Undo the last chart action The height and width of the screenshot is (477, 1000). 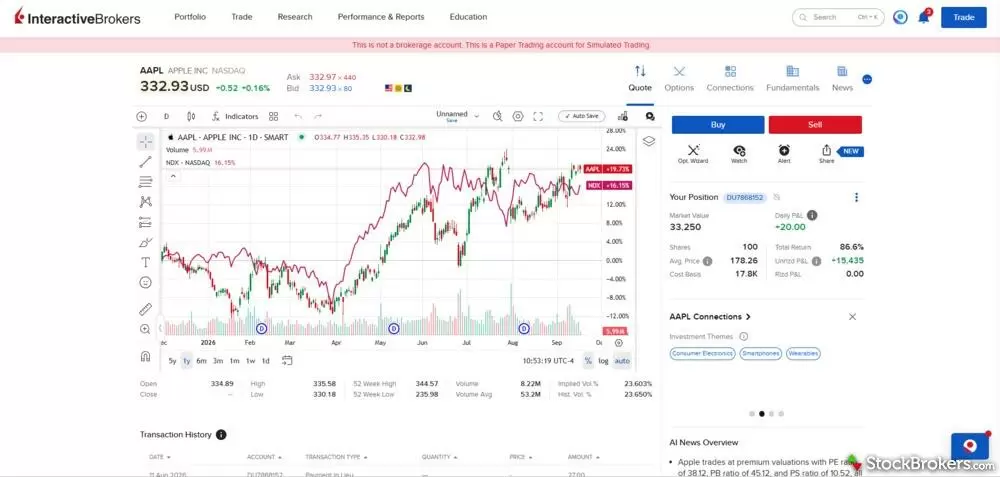[298, 116]
